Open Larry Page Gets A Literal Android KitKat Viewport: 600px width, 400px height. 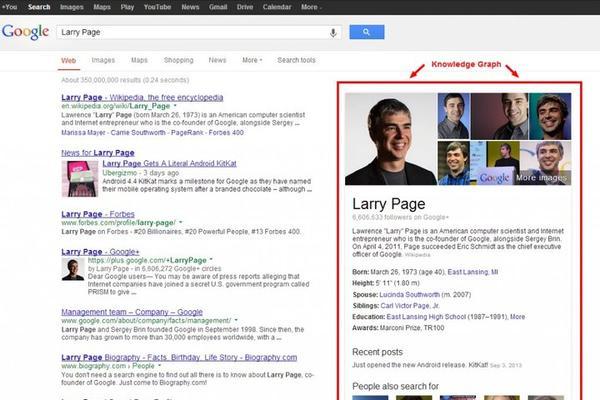click(x=170, y=163)
